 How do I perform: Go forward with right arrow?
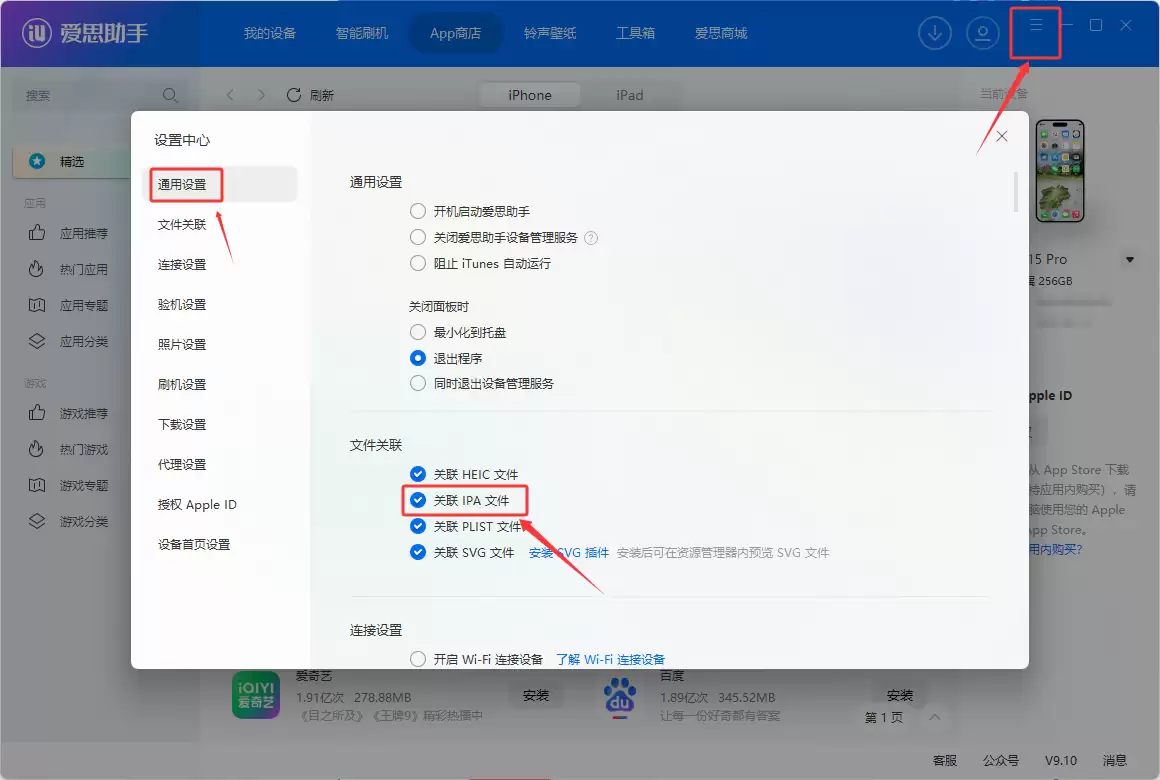(260, 95)
